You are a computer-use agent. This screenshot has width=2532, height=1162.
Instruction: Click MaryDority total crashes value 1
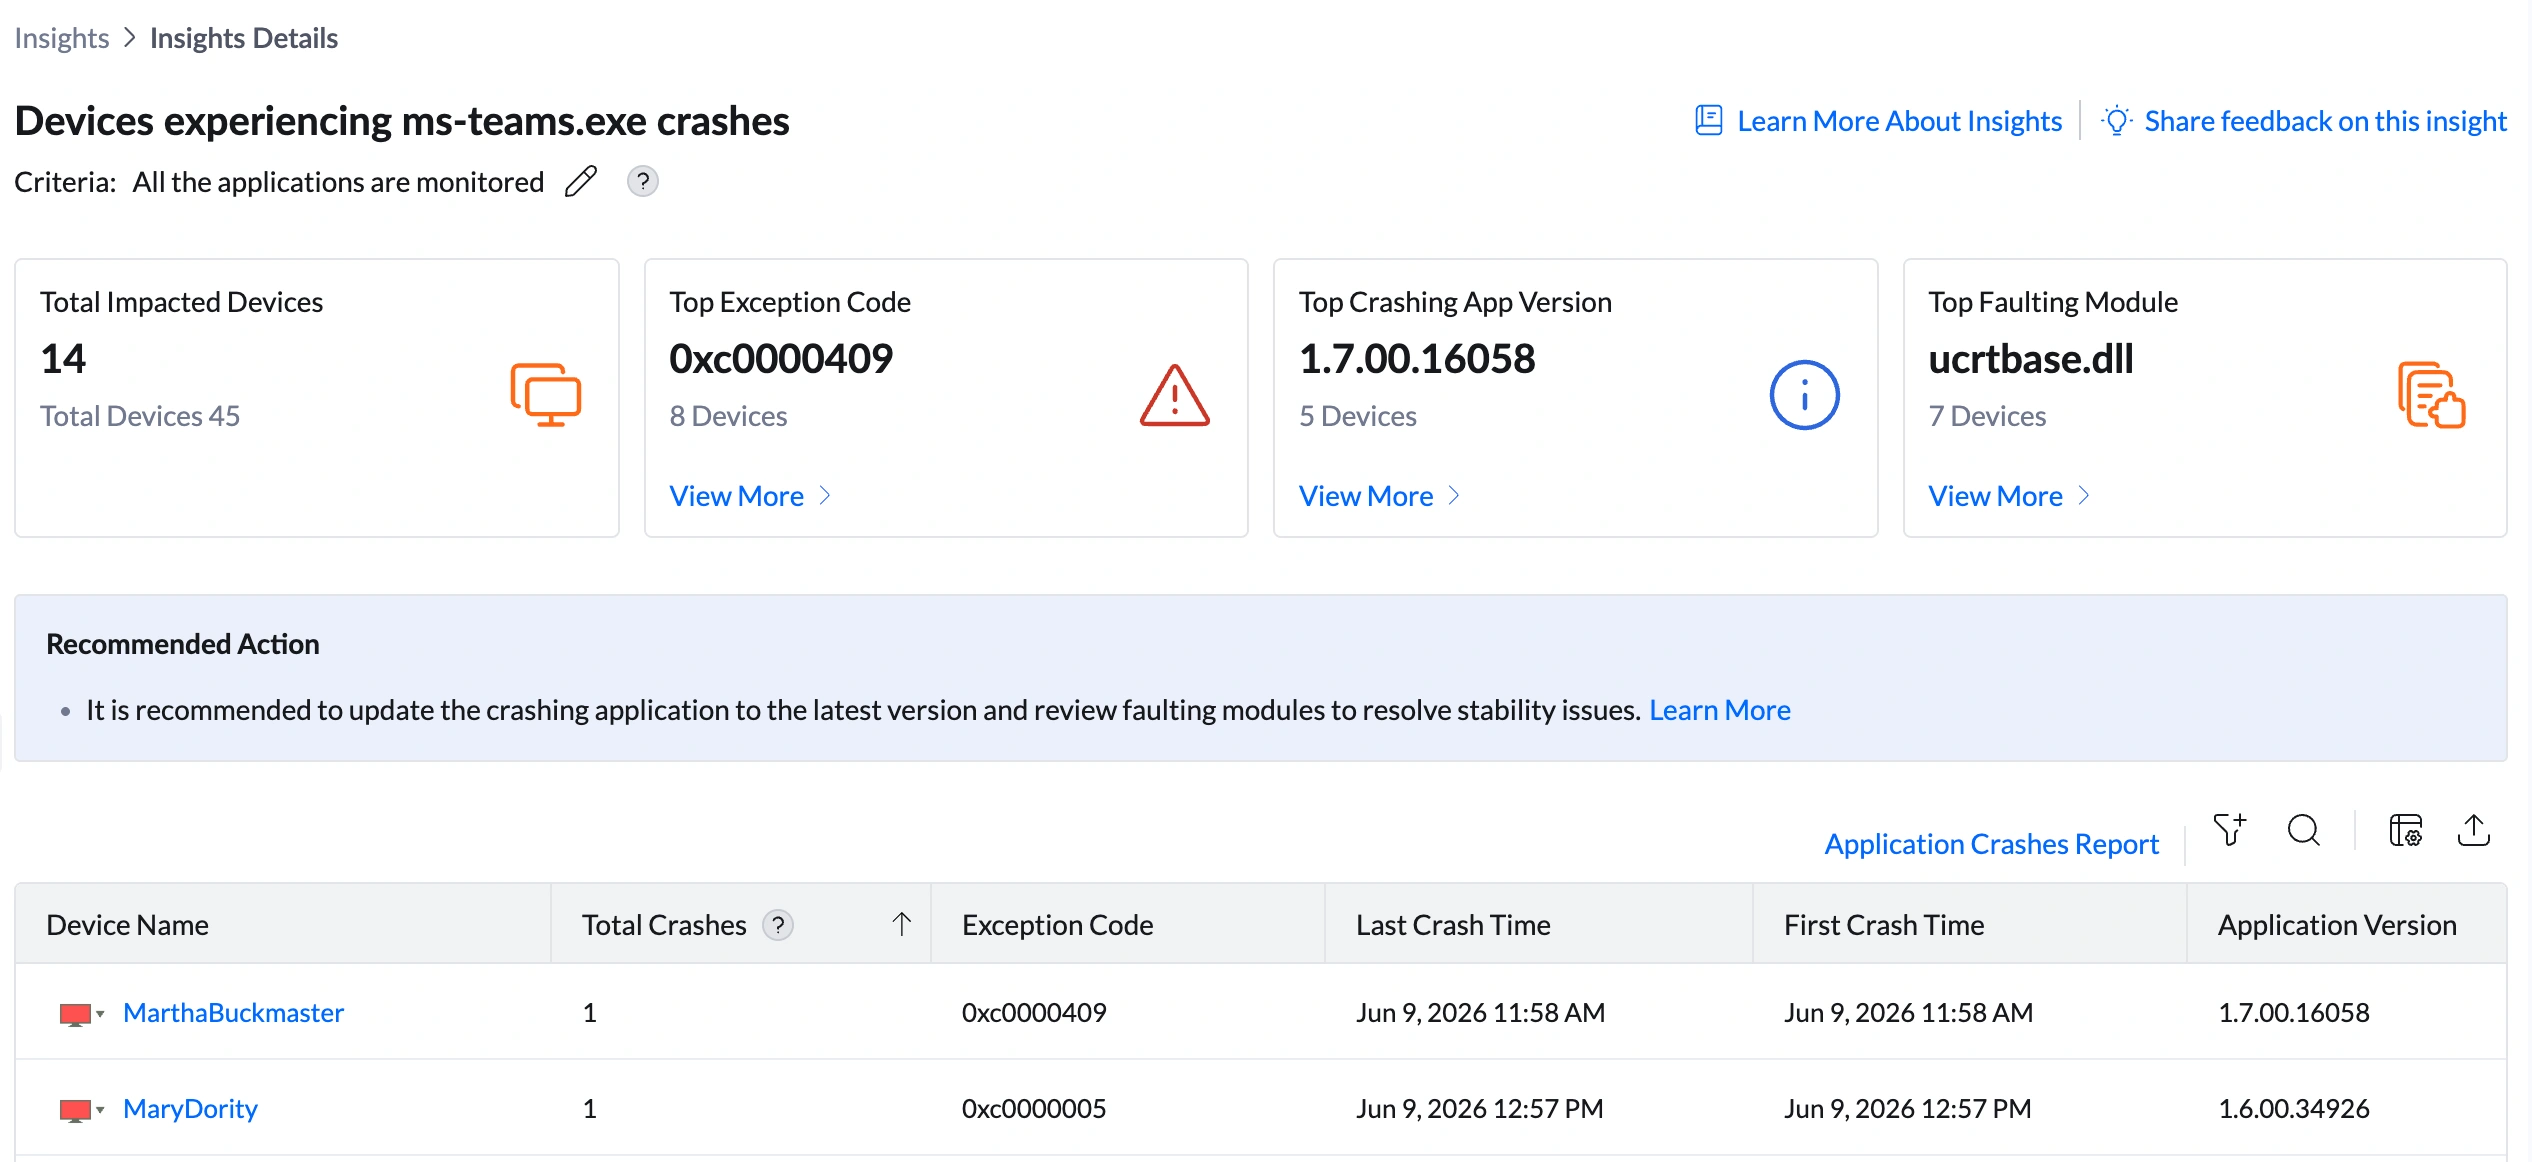pos(590,1109)
